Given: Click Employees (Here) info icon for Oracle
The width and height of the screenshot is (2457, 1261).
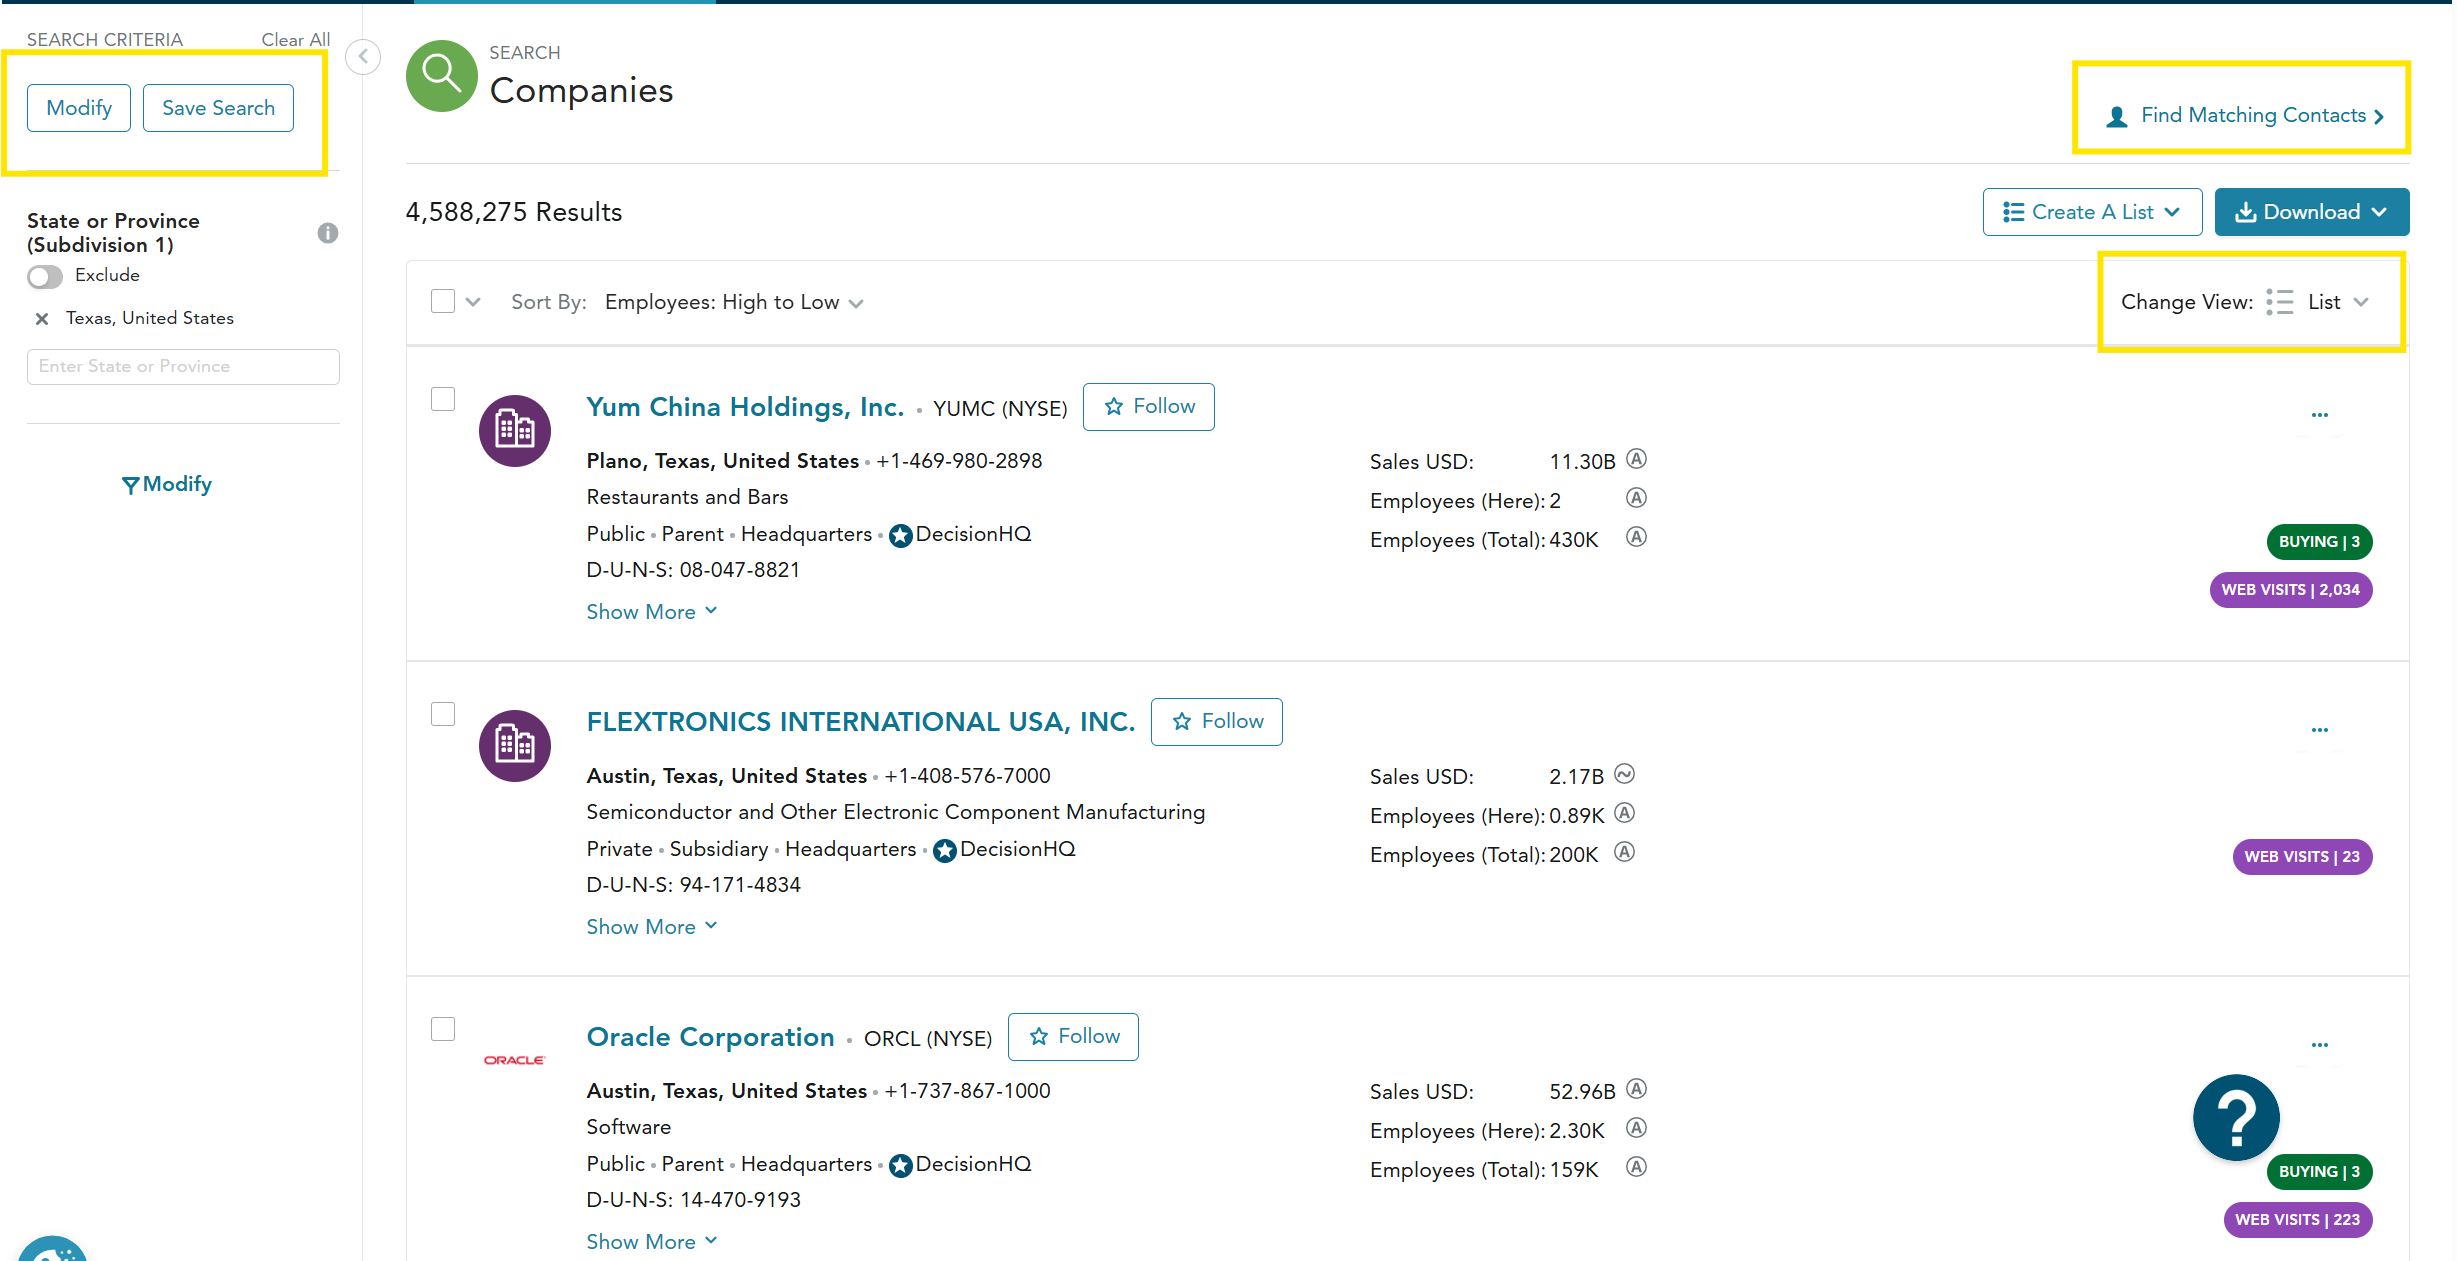Looking at the screenshot, I should click(1636, 1128).
